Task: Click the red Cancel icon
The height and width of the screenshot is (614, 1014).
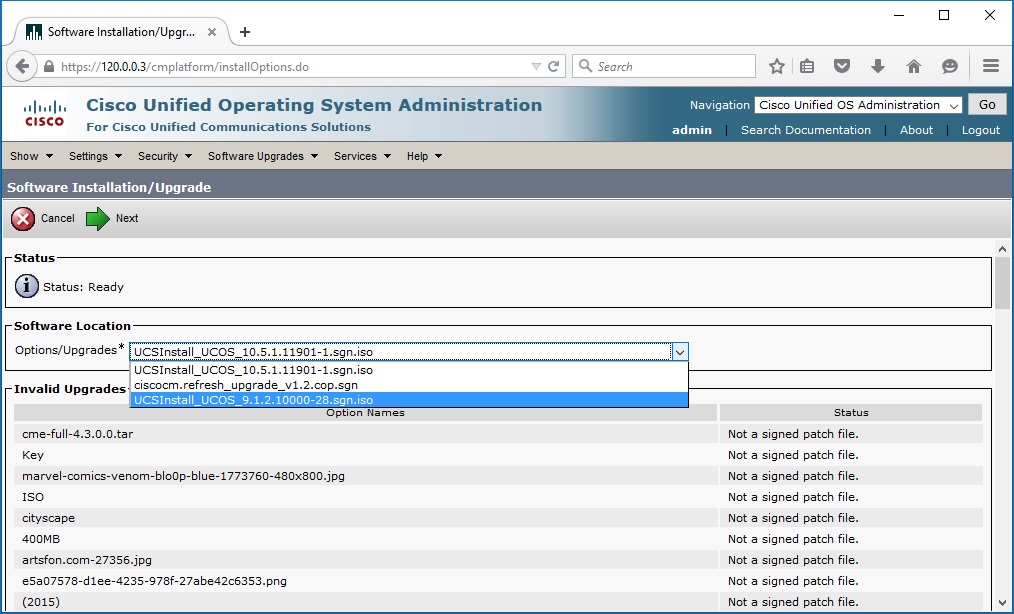Action: click(23, 219)
